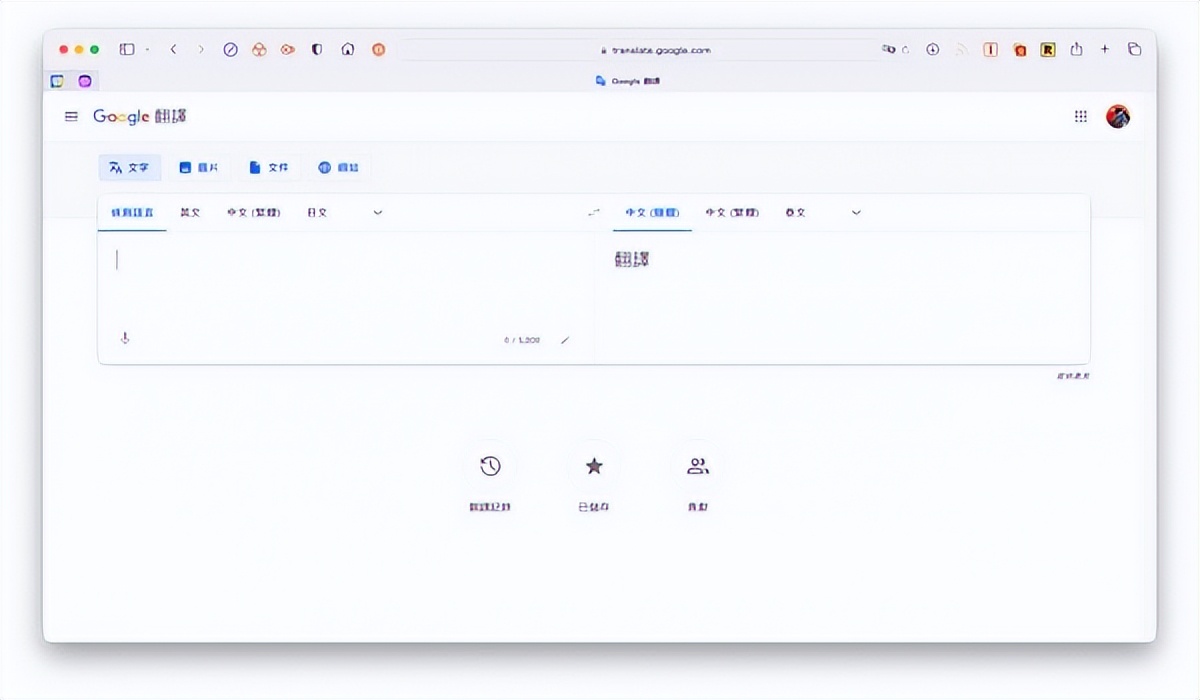Select 中文 (繁體) as the target language
Screen dimensions: 1200x700
click(731, 212)
